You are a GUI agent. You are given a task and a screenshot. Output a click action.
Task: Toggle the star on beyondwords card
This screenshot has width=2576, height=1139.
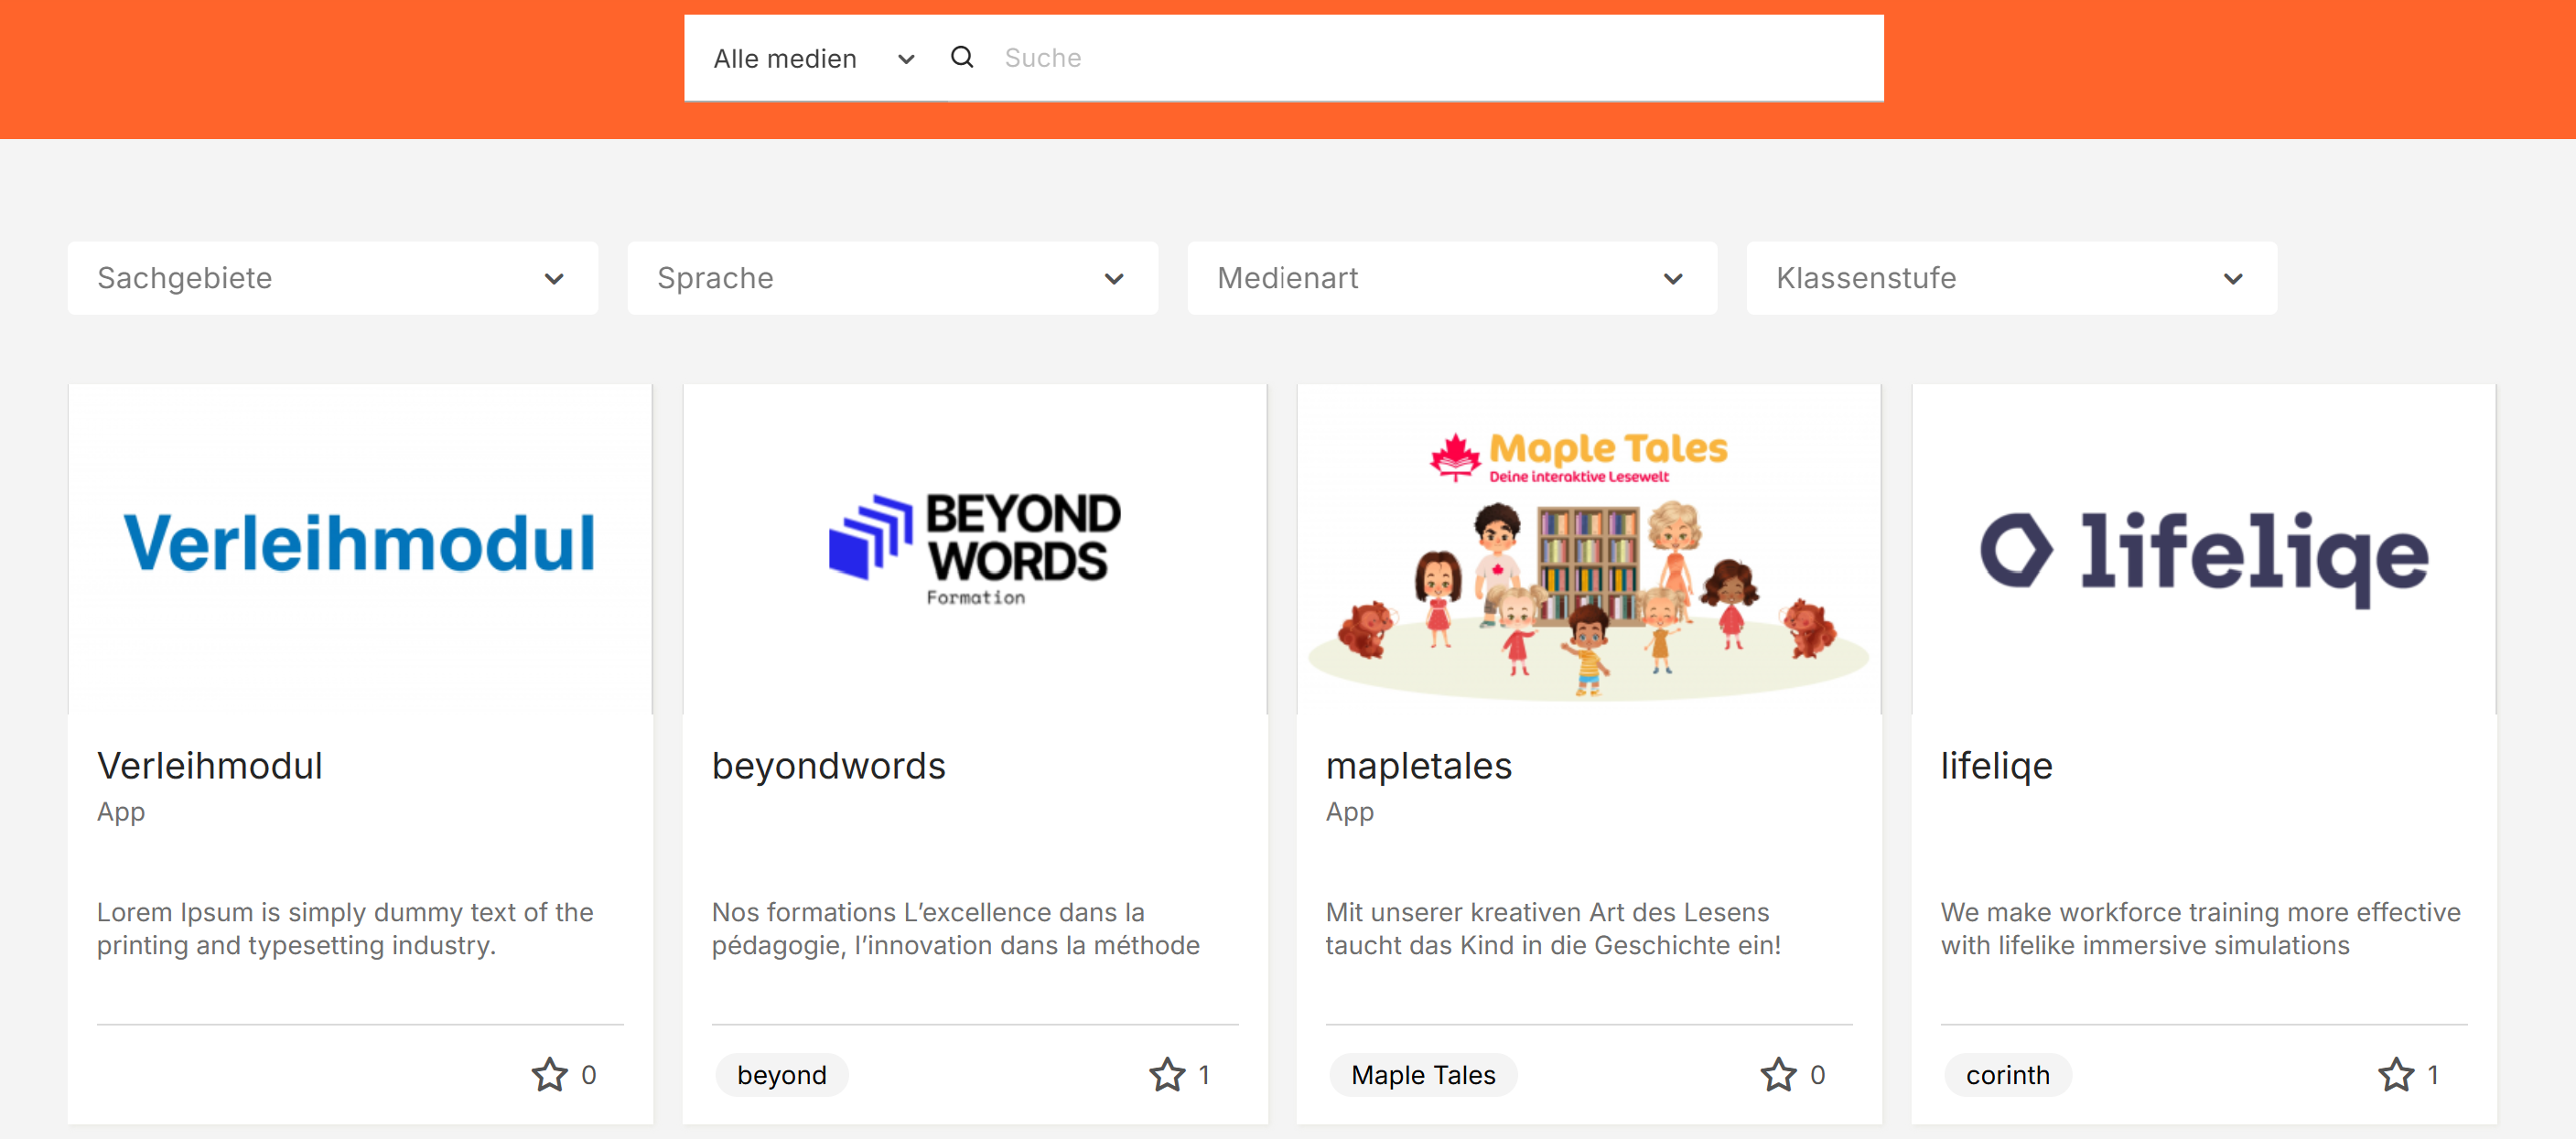[1166, 1074]
